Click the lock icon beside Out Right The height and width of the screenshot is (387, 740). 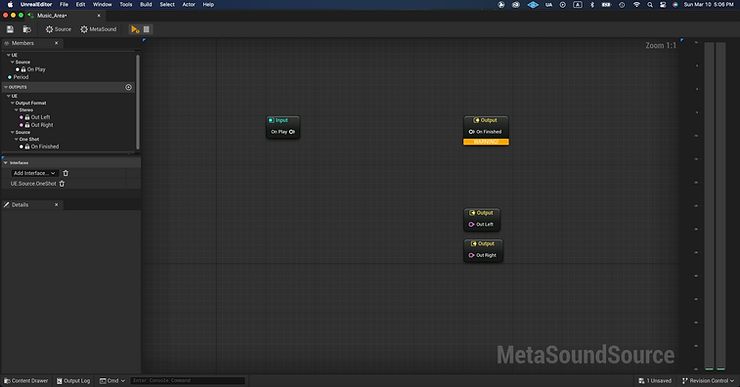click(x=27, y=125)
